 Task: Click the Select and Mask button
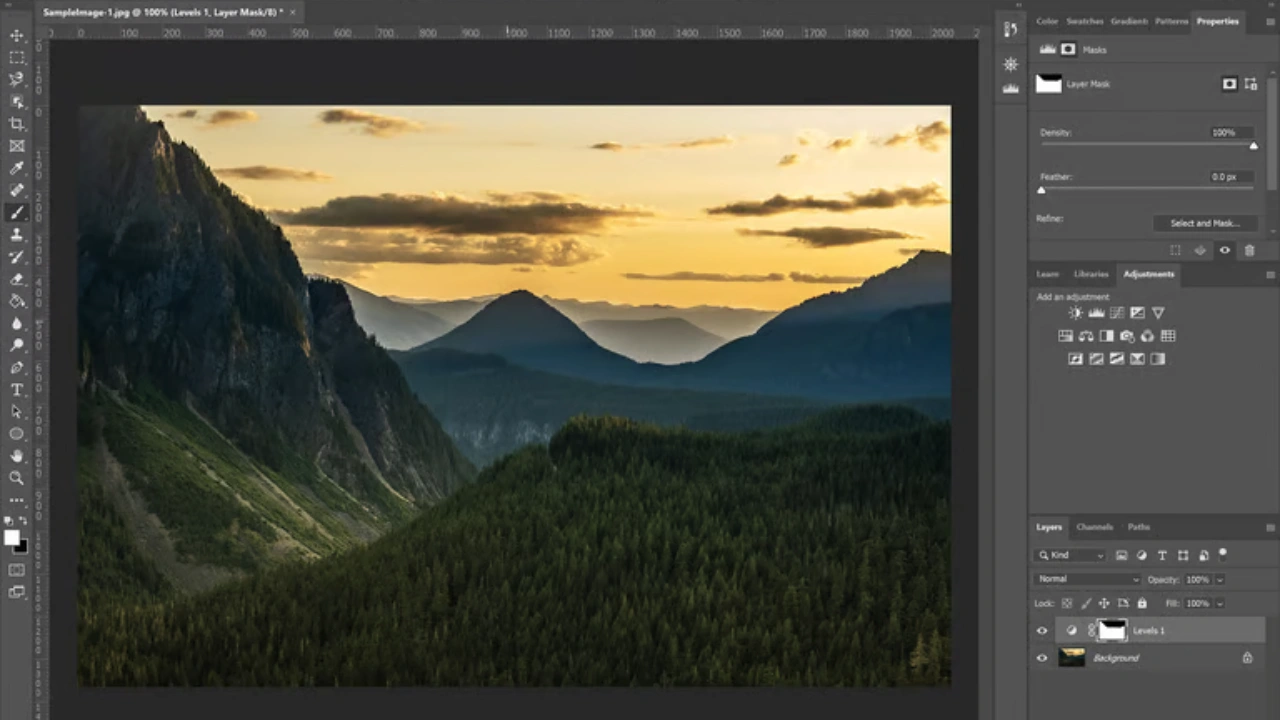click(x=1204, y=222)
